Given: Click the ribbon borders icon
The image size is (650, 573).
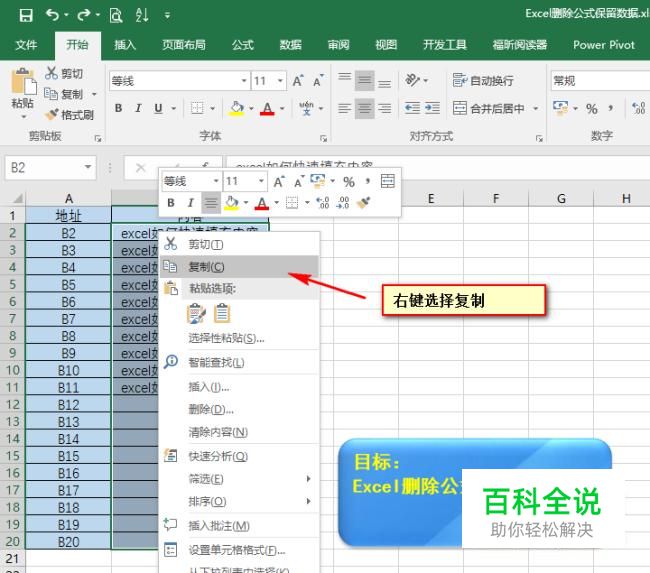Looking at the screenshot, I should 197,108.
